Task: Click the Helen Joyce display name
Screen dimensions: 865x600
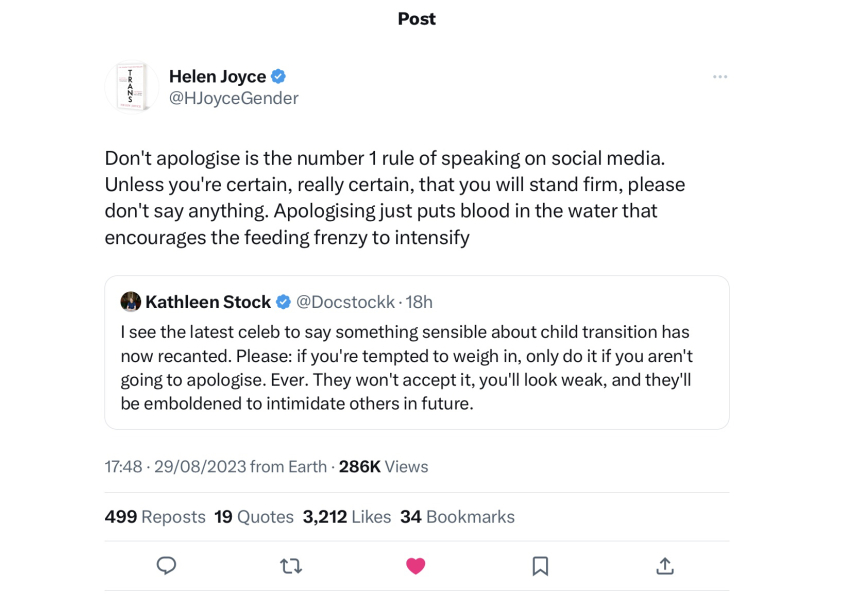Action: [x=217, y=77]
